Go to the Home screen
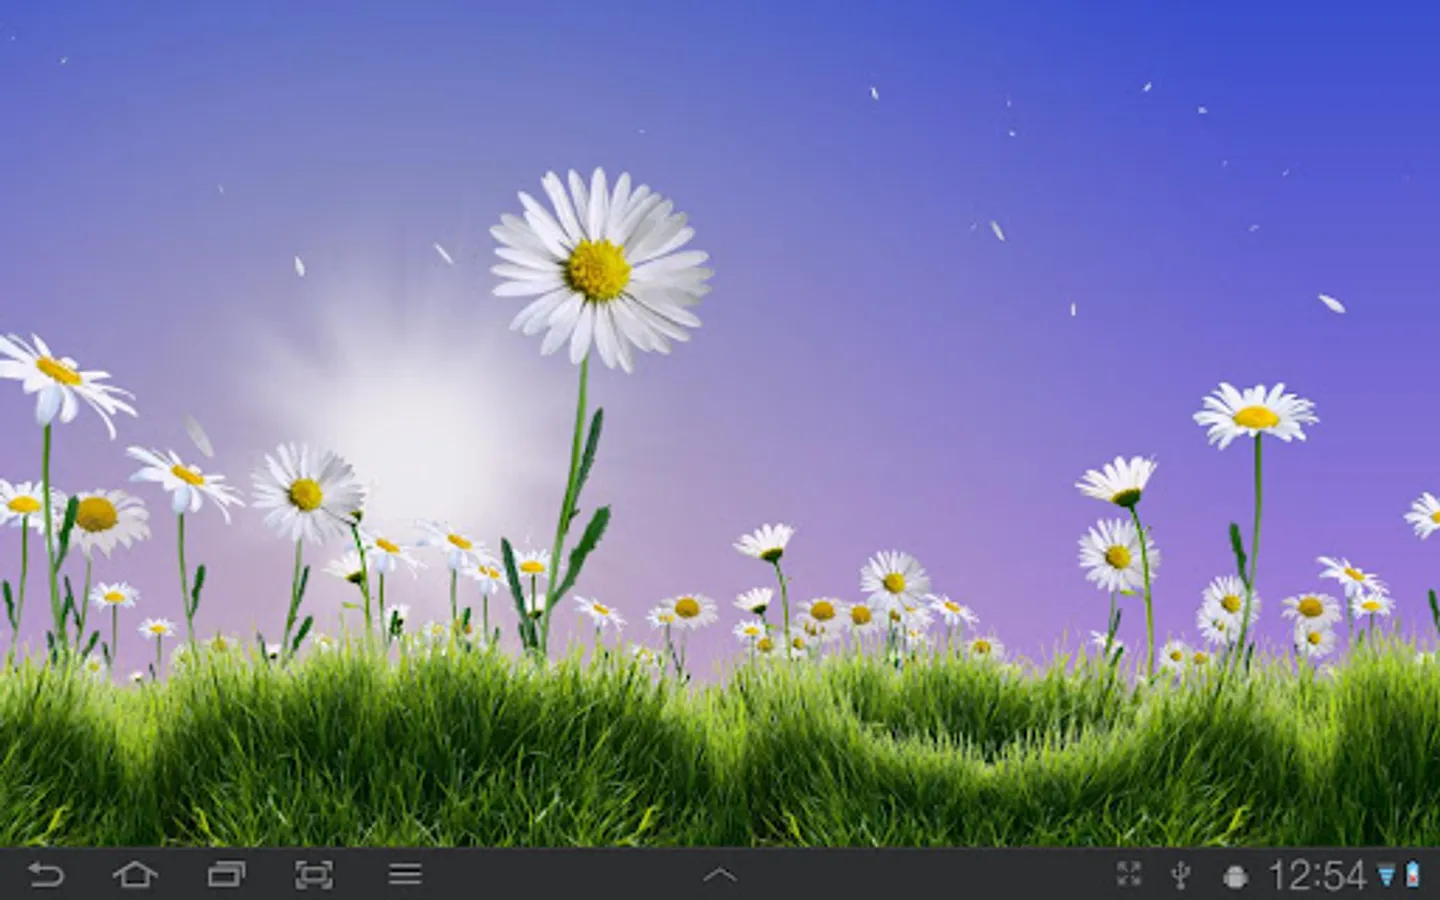 [x=135, y=875]
